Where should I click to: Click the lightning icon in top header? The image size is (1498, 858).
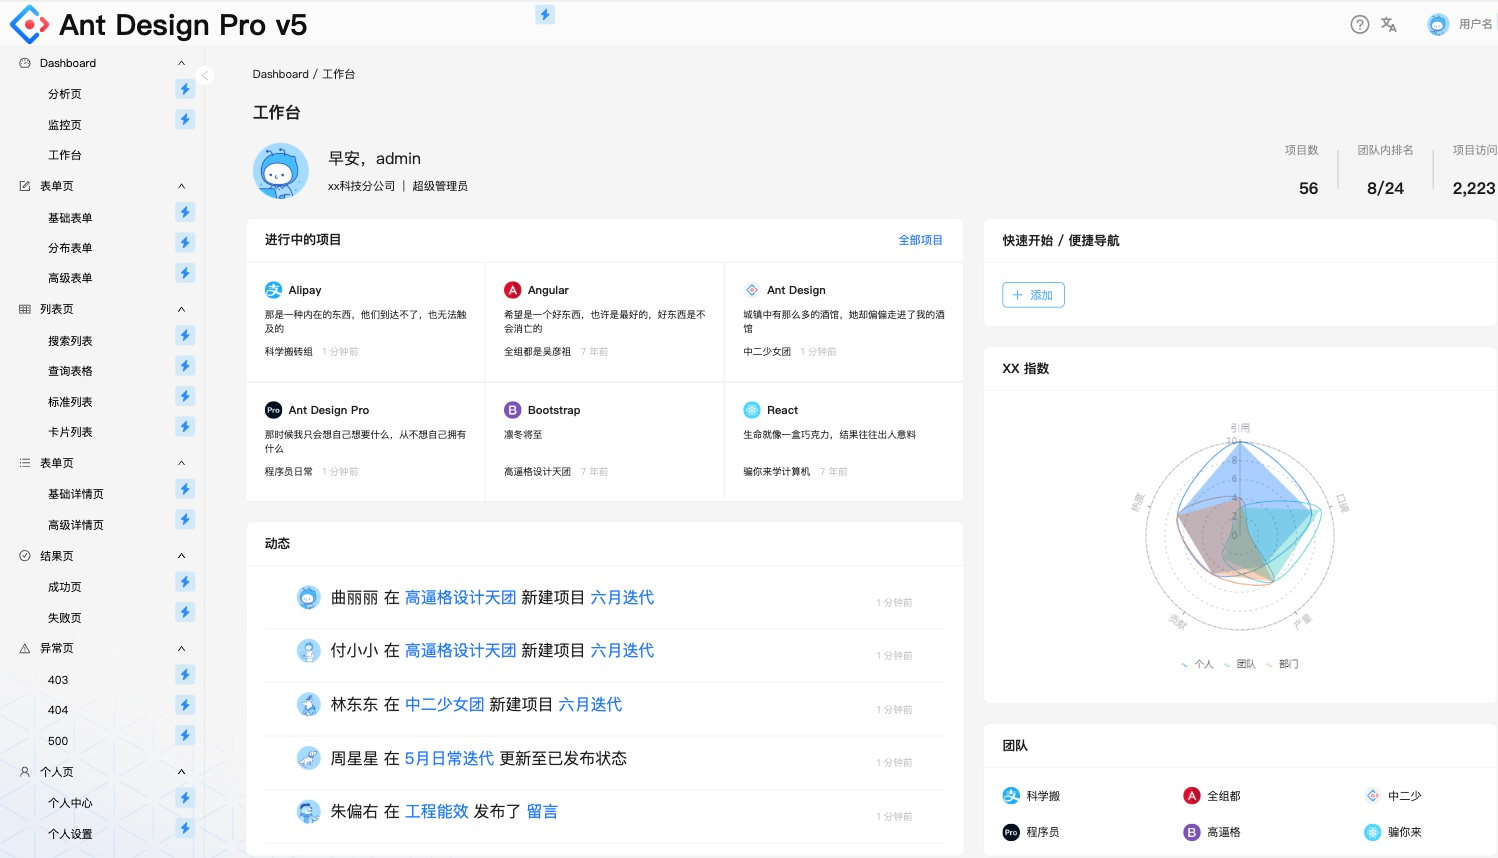point(545,14)
